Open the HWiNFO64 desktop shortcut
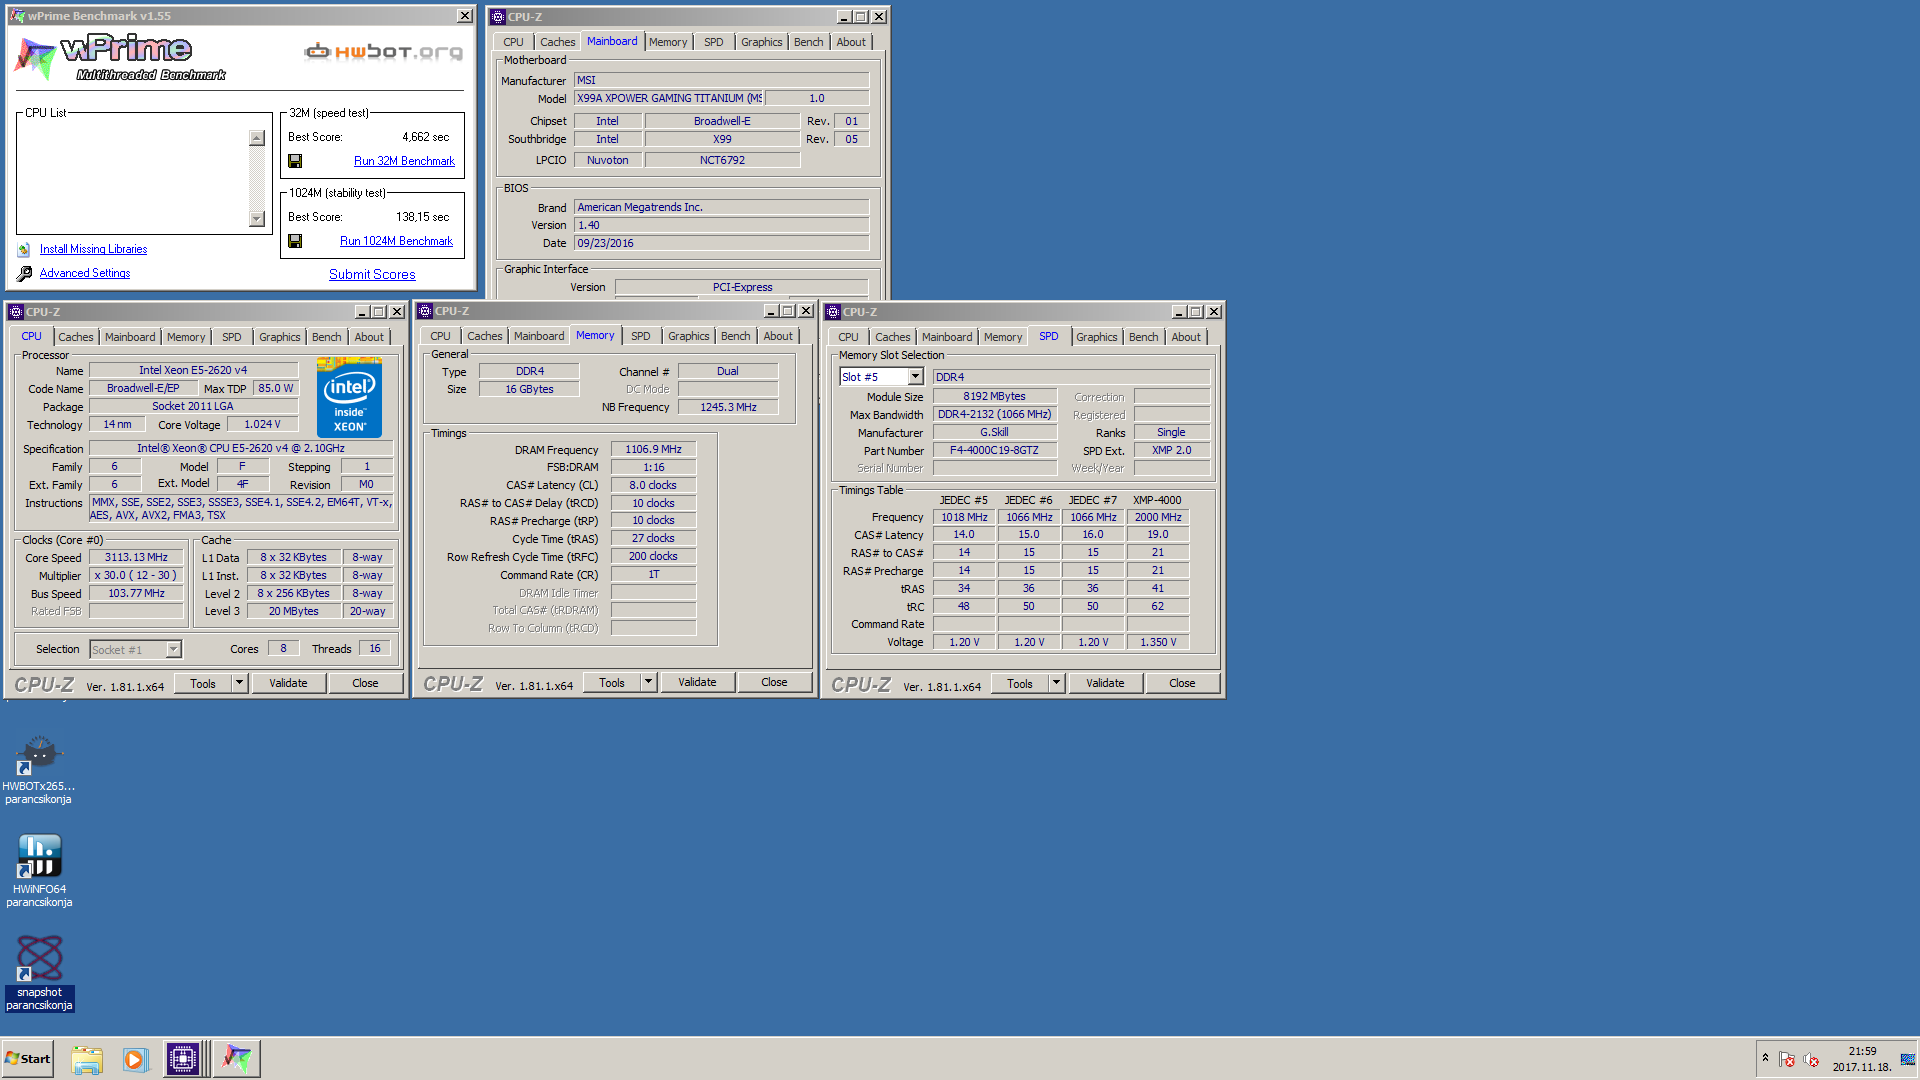 click(x=39, y=872)
